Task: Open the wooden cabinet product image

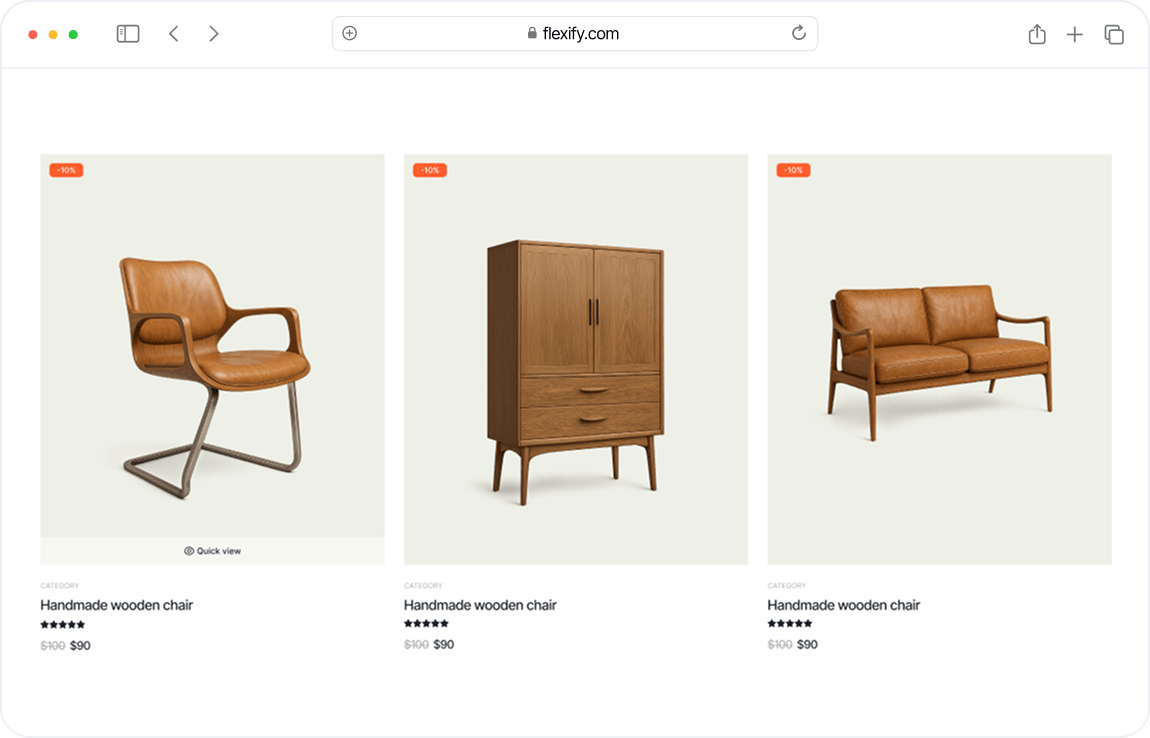Action: tap(575, 360)
